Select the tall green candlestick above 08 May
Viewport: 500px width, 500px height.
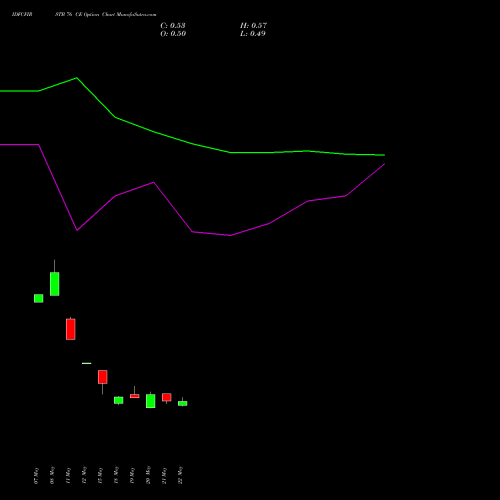55,284
